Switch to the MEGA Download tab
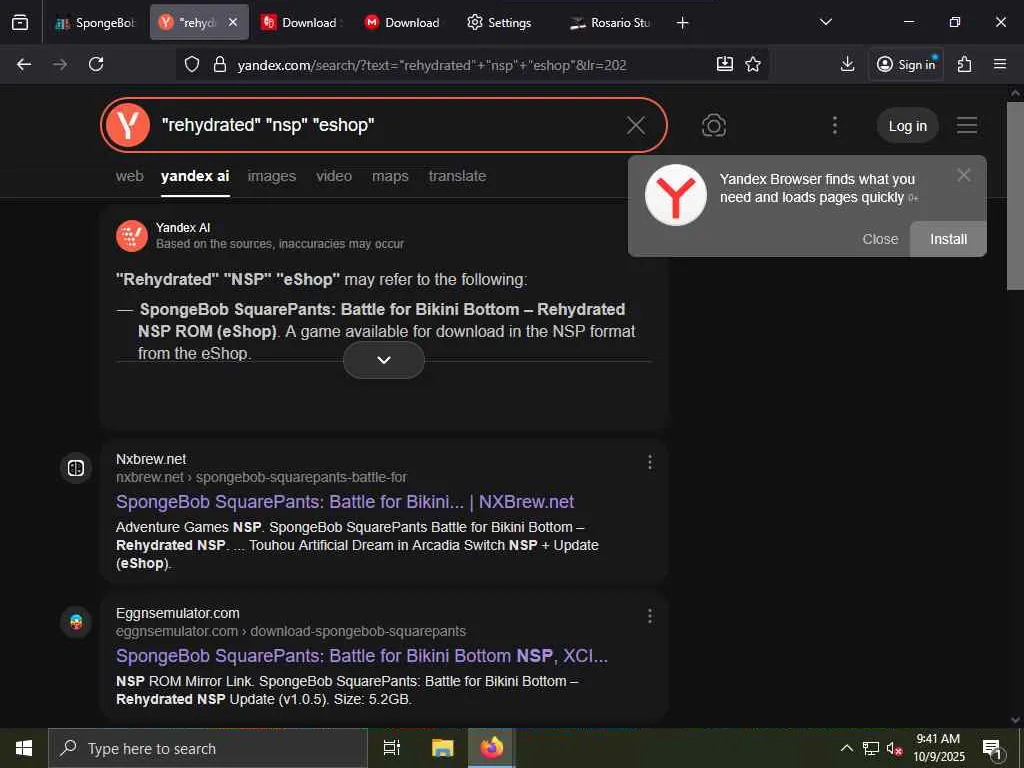This screenshot has width=1024, height=768. pos(403,23)
